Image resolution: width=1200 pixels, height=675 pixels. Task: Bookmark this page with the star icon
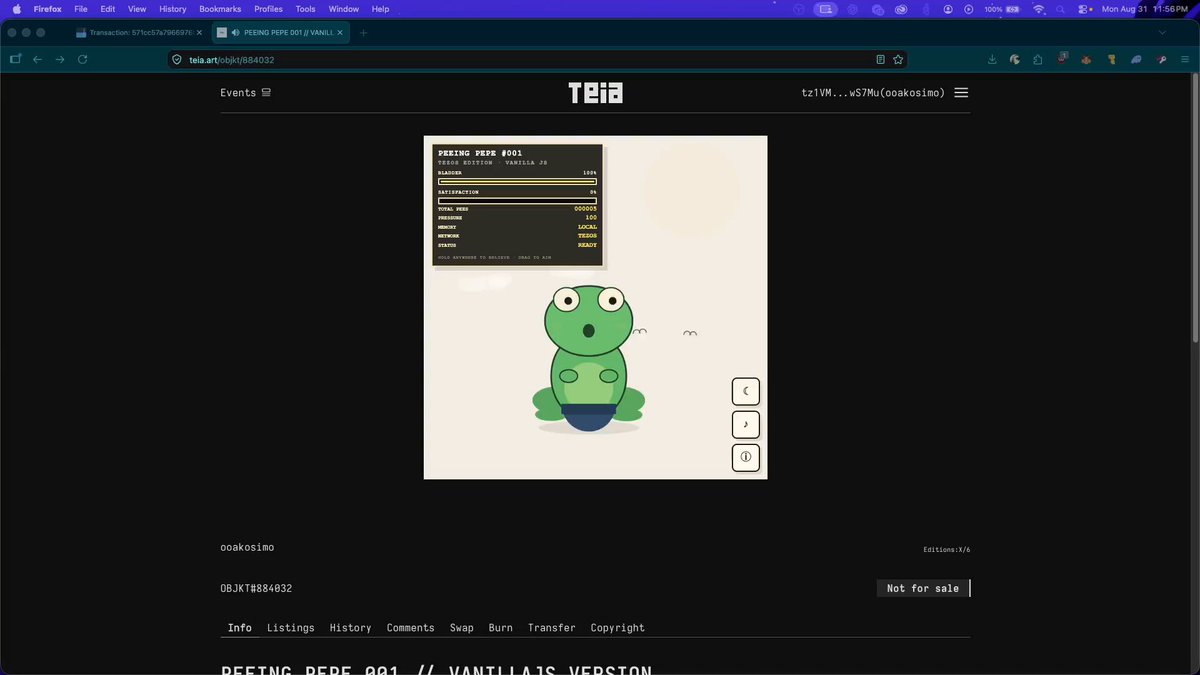point(898,60)
